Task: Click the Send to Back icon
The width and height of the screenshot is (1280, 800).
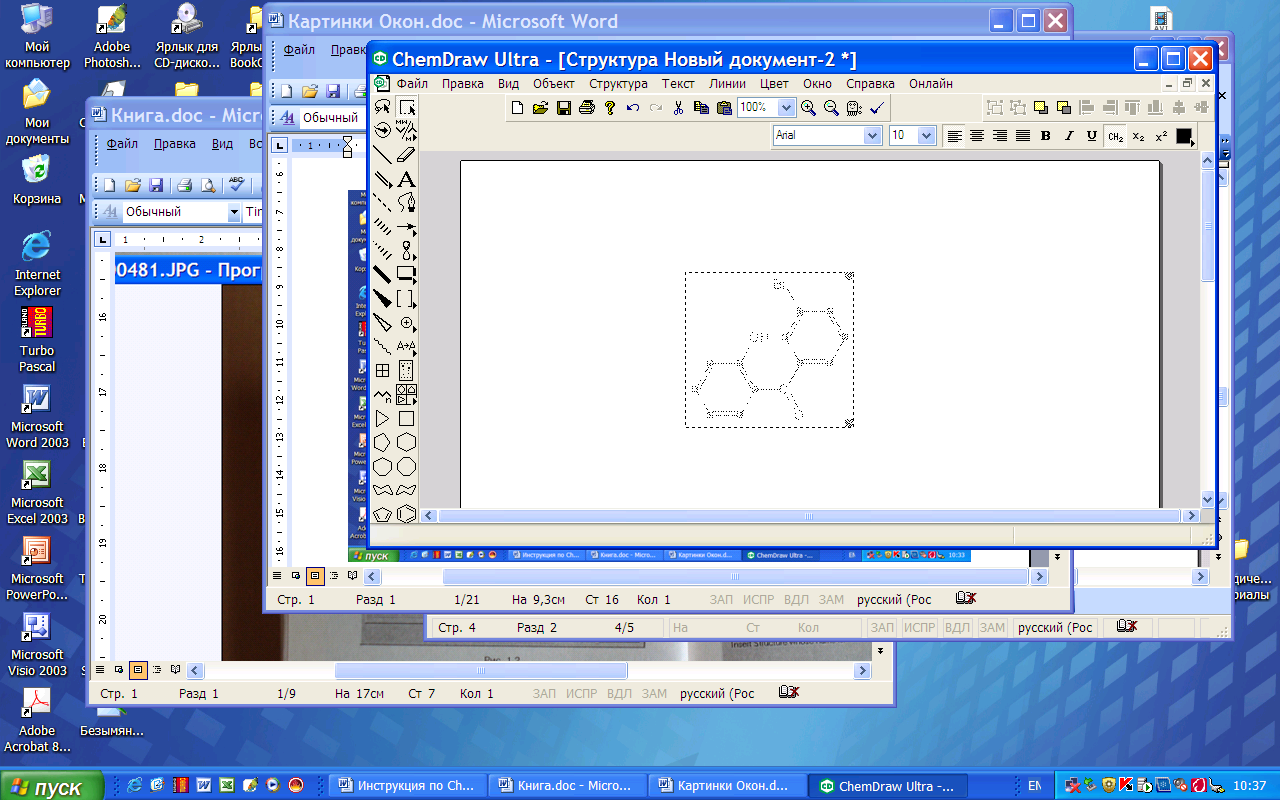Action: [1064, 108]
